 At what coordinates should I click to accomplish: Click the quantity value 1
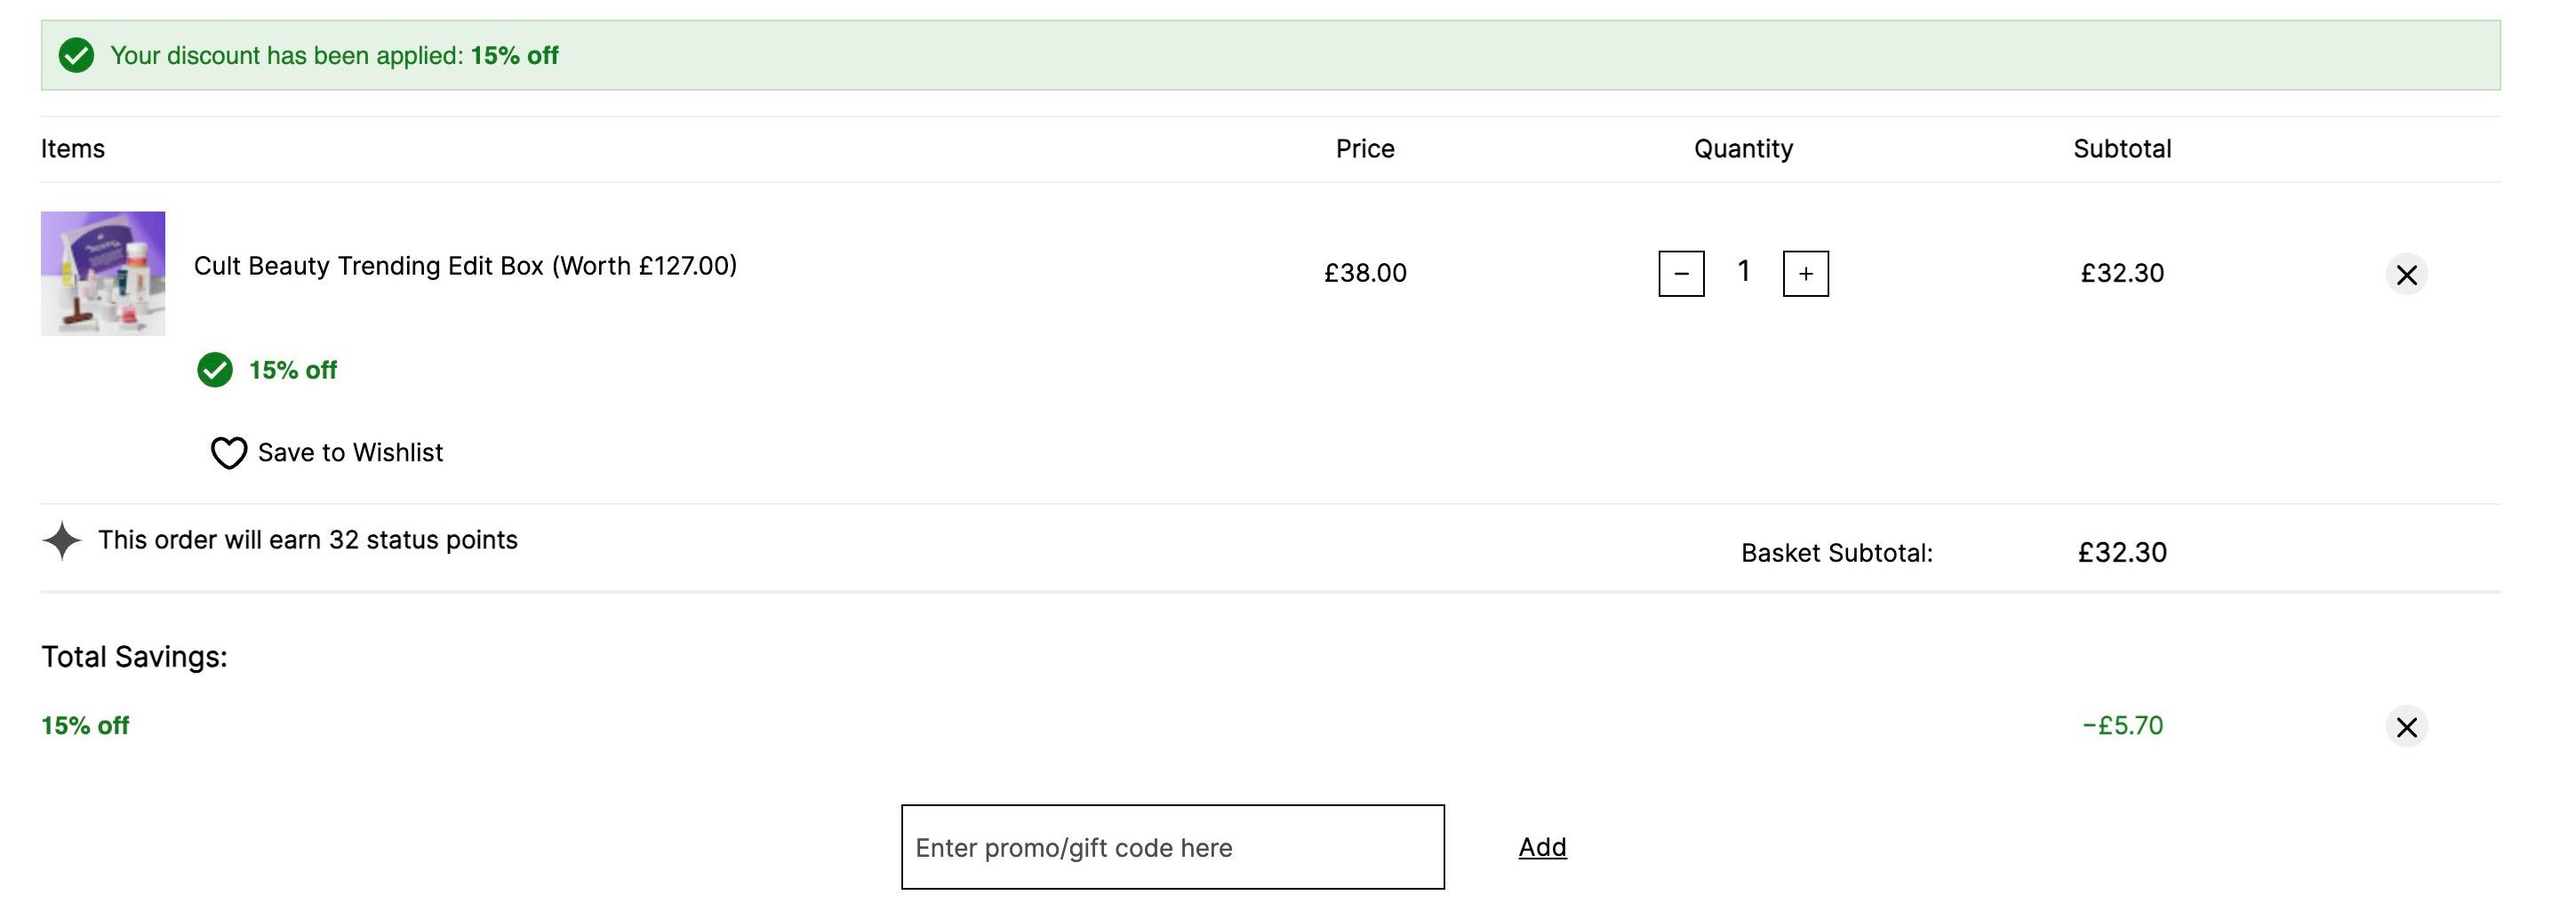point(1743,271)
